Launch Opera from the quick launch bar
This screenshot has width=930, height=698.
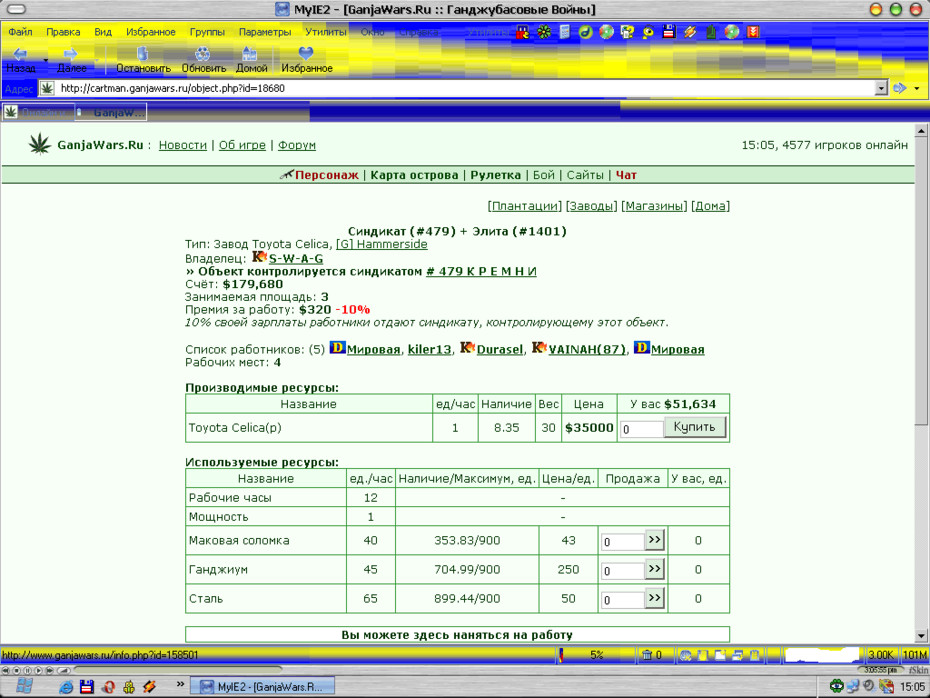coord(108,687)
